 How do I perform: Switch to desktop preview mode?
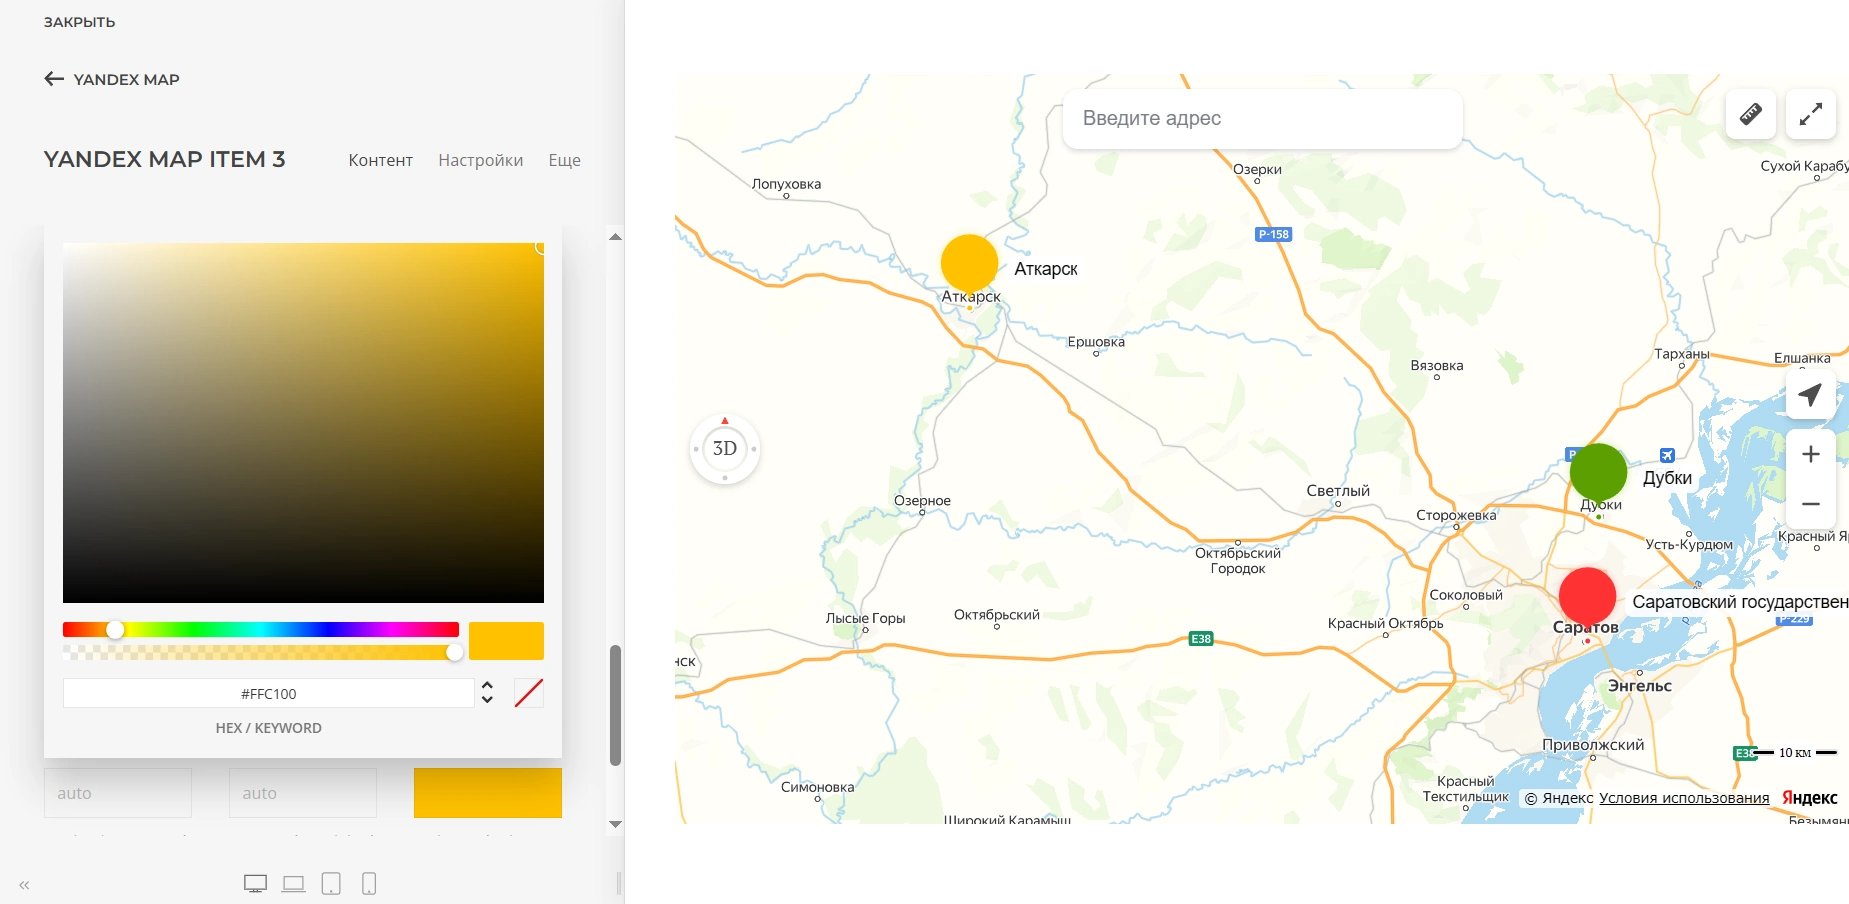[x=255, y=884]
